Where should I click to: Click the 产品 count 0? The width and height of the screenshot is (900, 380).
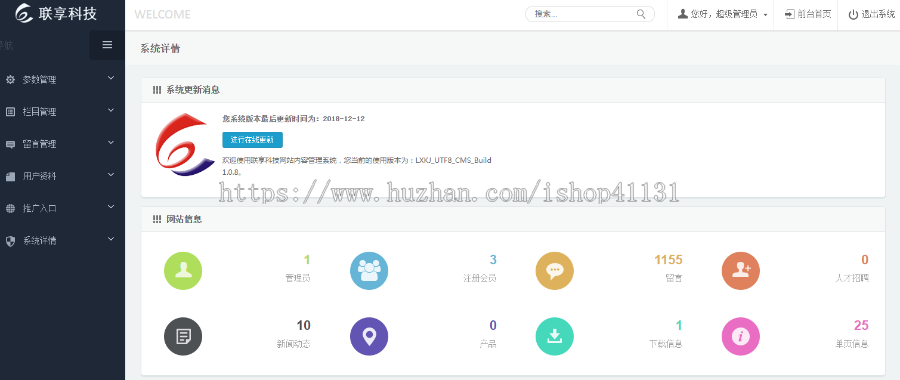(x=492, y=325)
